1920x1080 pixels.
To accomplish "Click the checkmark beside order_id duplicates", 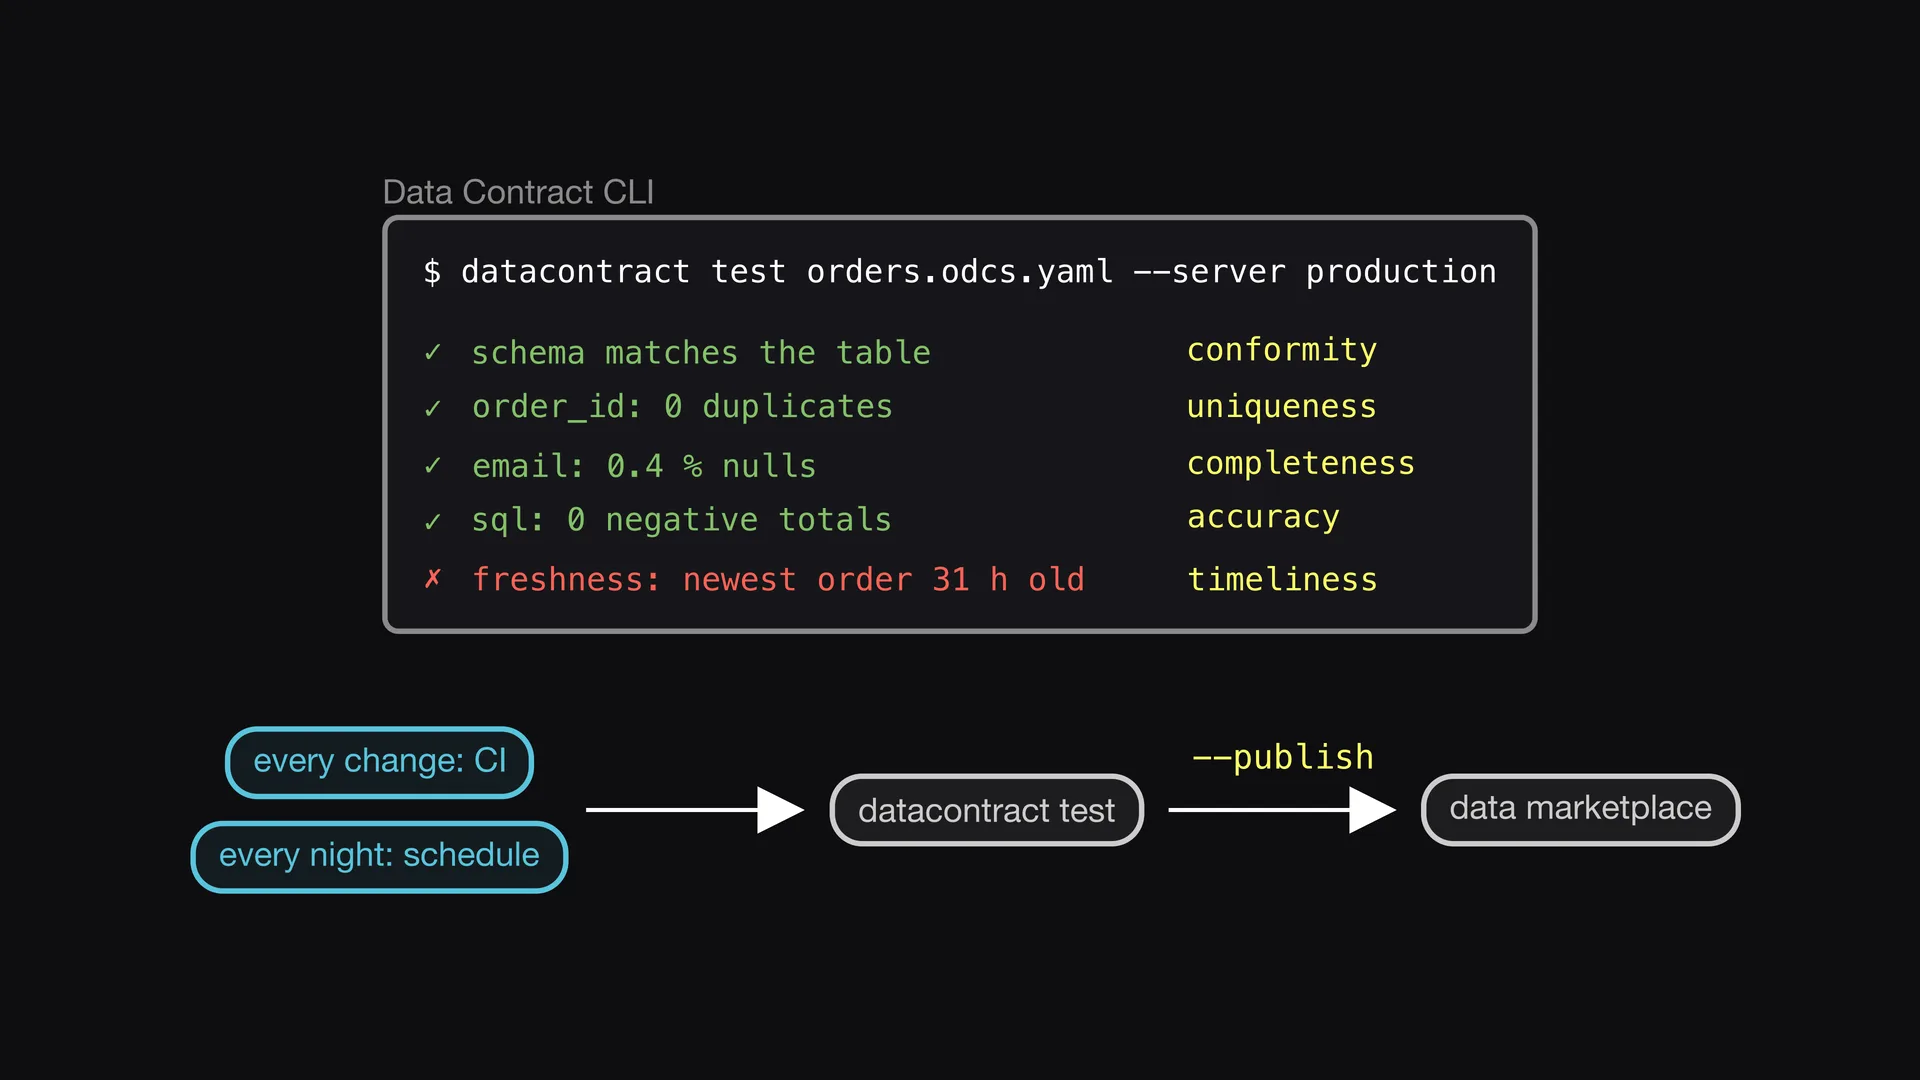I will pyautogui.click(x=432, y=408).
